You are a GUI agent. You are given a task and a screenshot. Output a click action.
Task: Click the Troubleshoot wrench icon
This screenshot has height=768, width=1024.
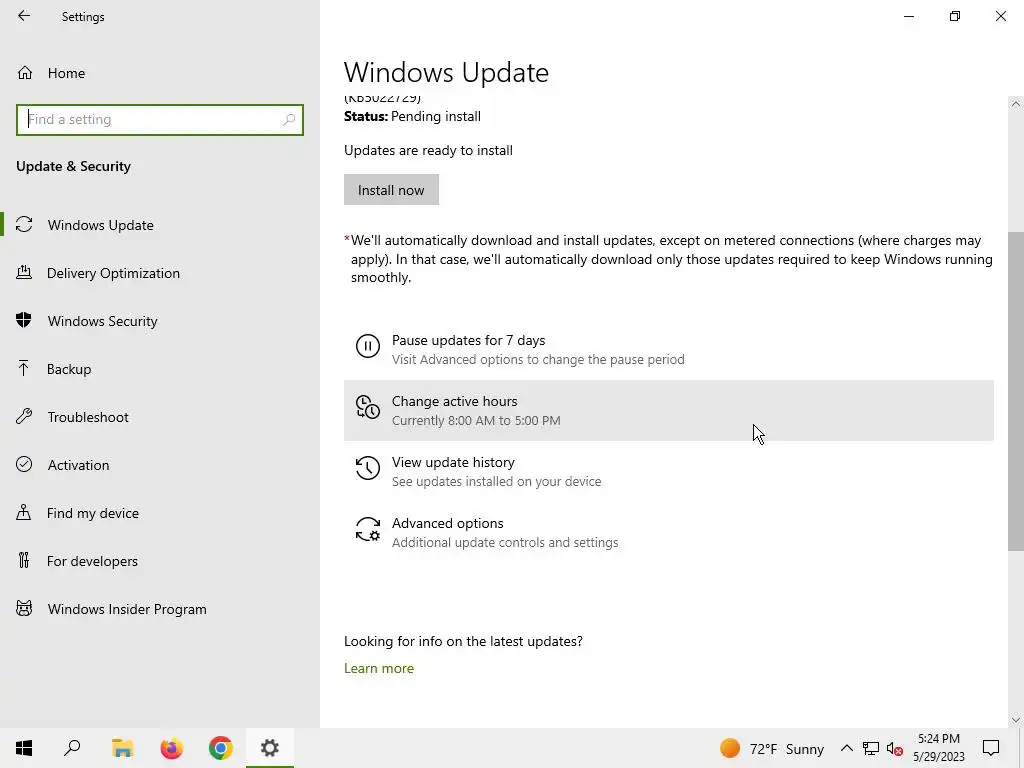(24, 416)
